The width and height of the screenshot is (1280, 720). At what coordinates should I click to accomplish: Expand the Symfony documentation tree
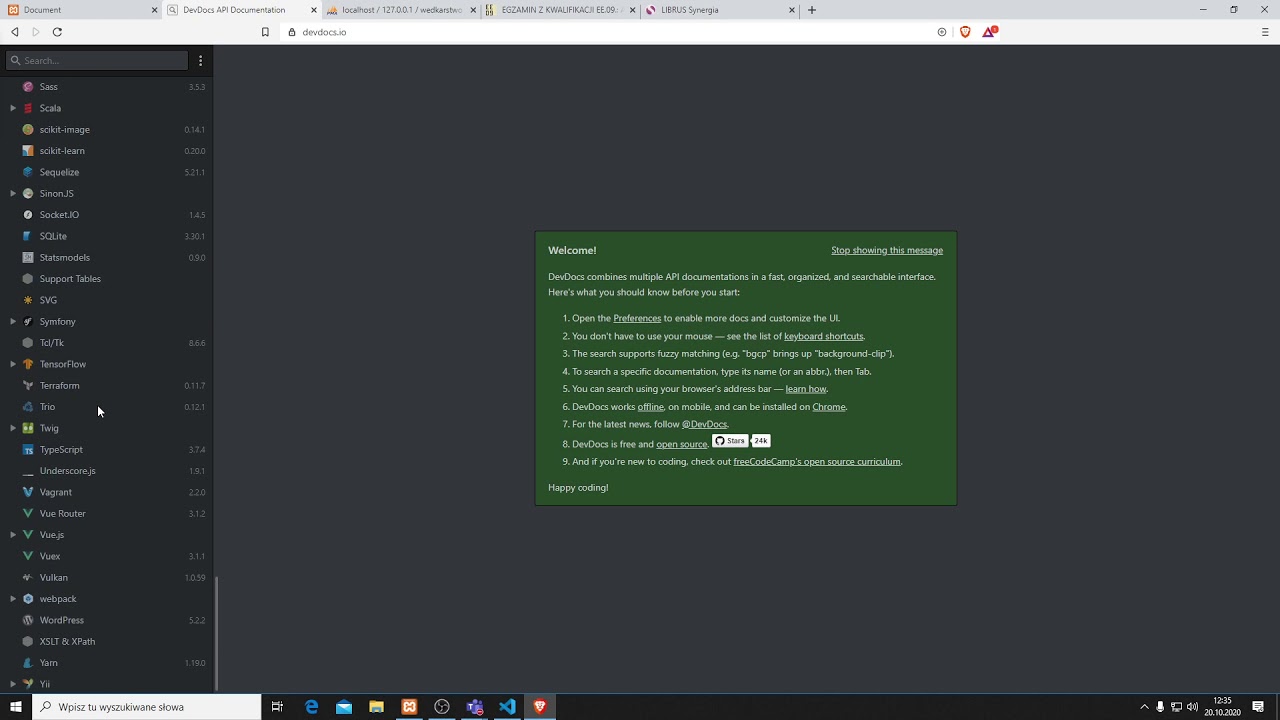[13, 321]
